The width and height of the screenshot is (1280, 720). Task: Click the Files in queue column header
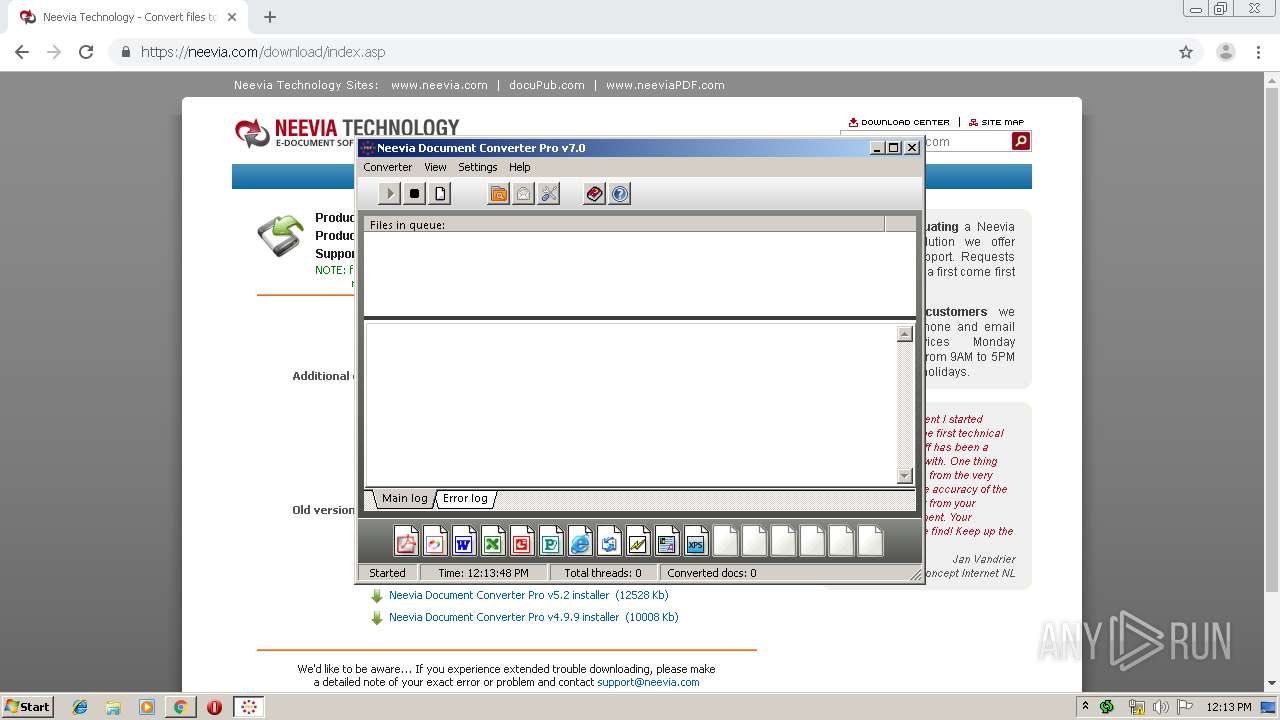pyautogui.click(x=624, y=225)
